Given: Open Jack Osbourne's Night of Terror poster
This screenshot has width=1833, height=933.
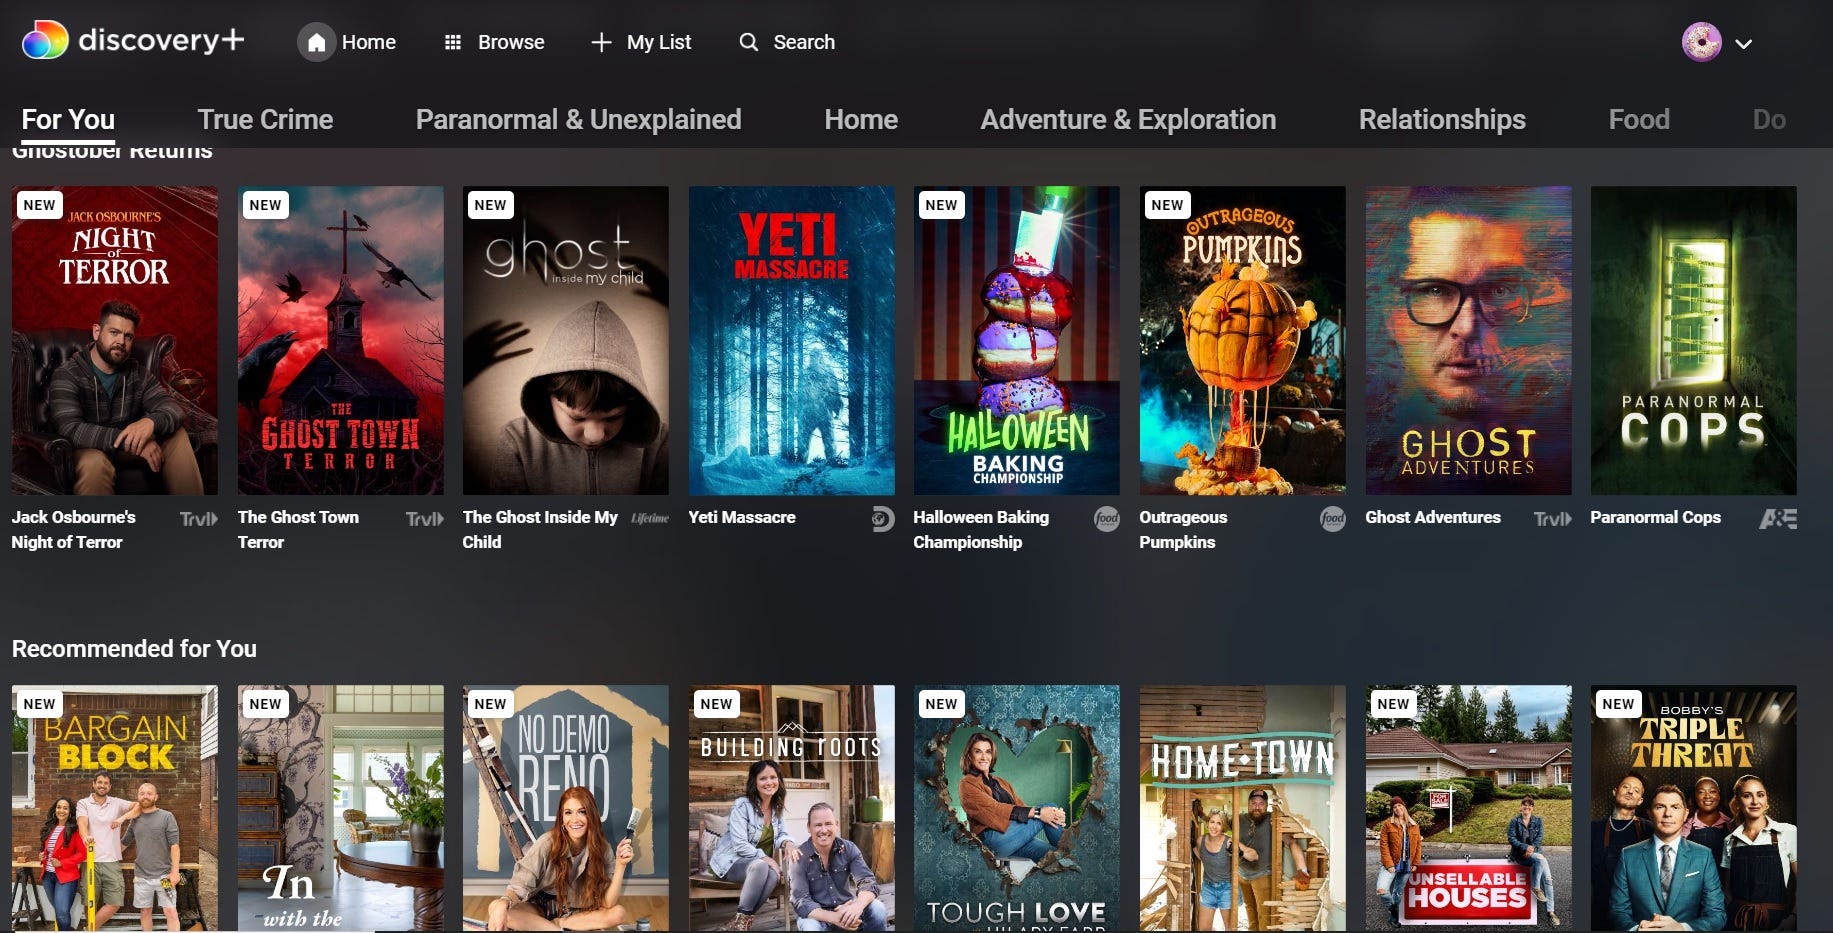Looking at the screenshot, I should pyautogui.click(x=115, y=340).
